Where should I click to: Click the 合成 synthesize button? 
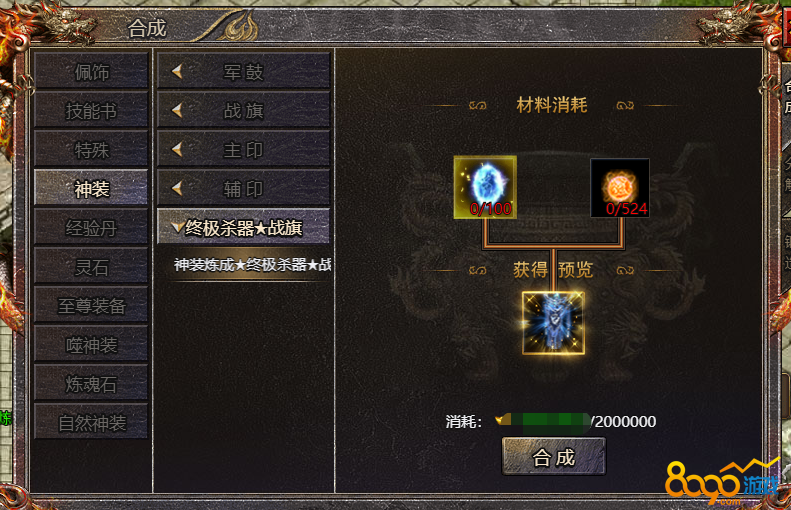(x=554, y=457)
